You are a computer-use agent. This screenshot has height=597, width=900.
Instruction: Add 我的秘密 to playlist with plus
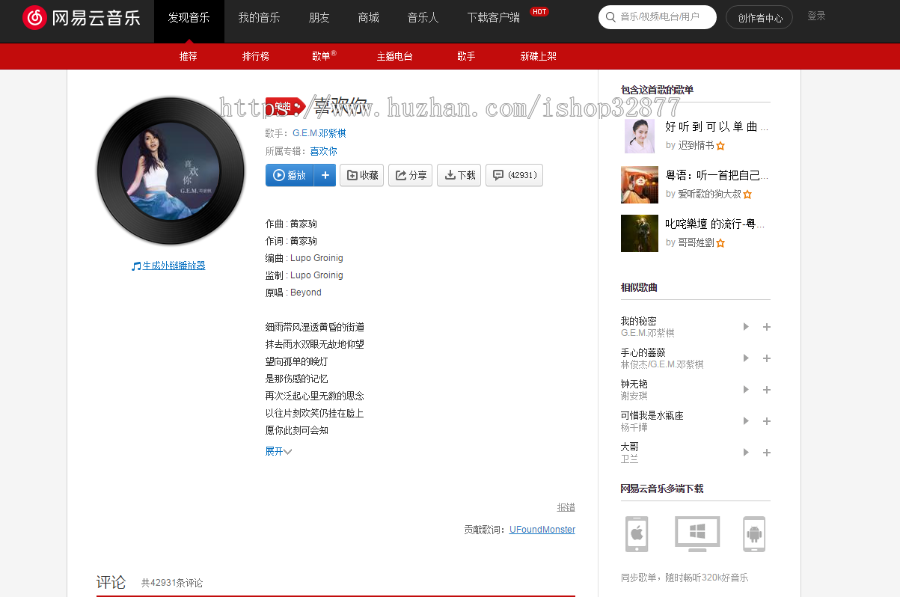tap(766, 327)
